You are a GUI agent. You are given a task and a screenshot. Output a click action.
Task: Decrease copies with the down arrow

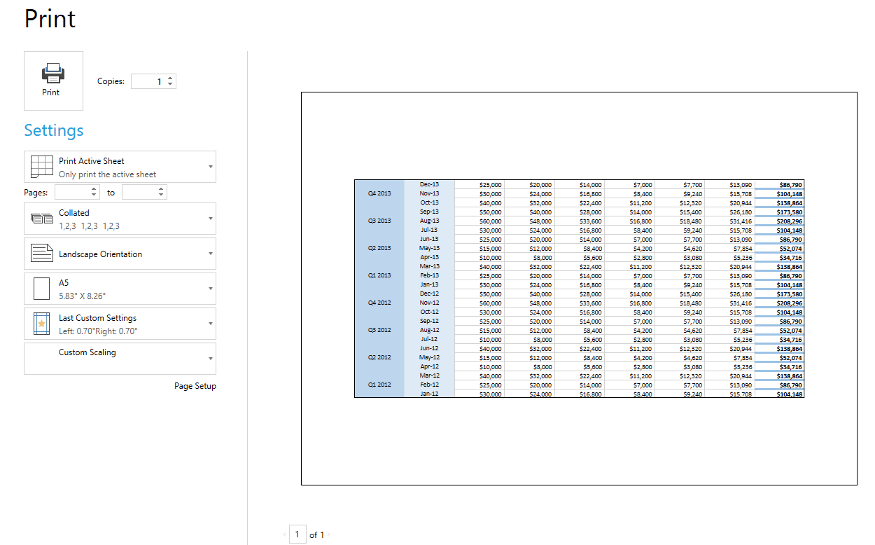point(170,85)
